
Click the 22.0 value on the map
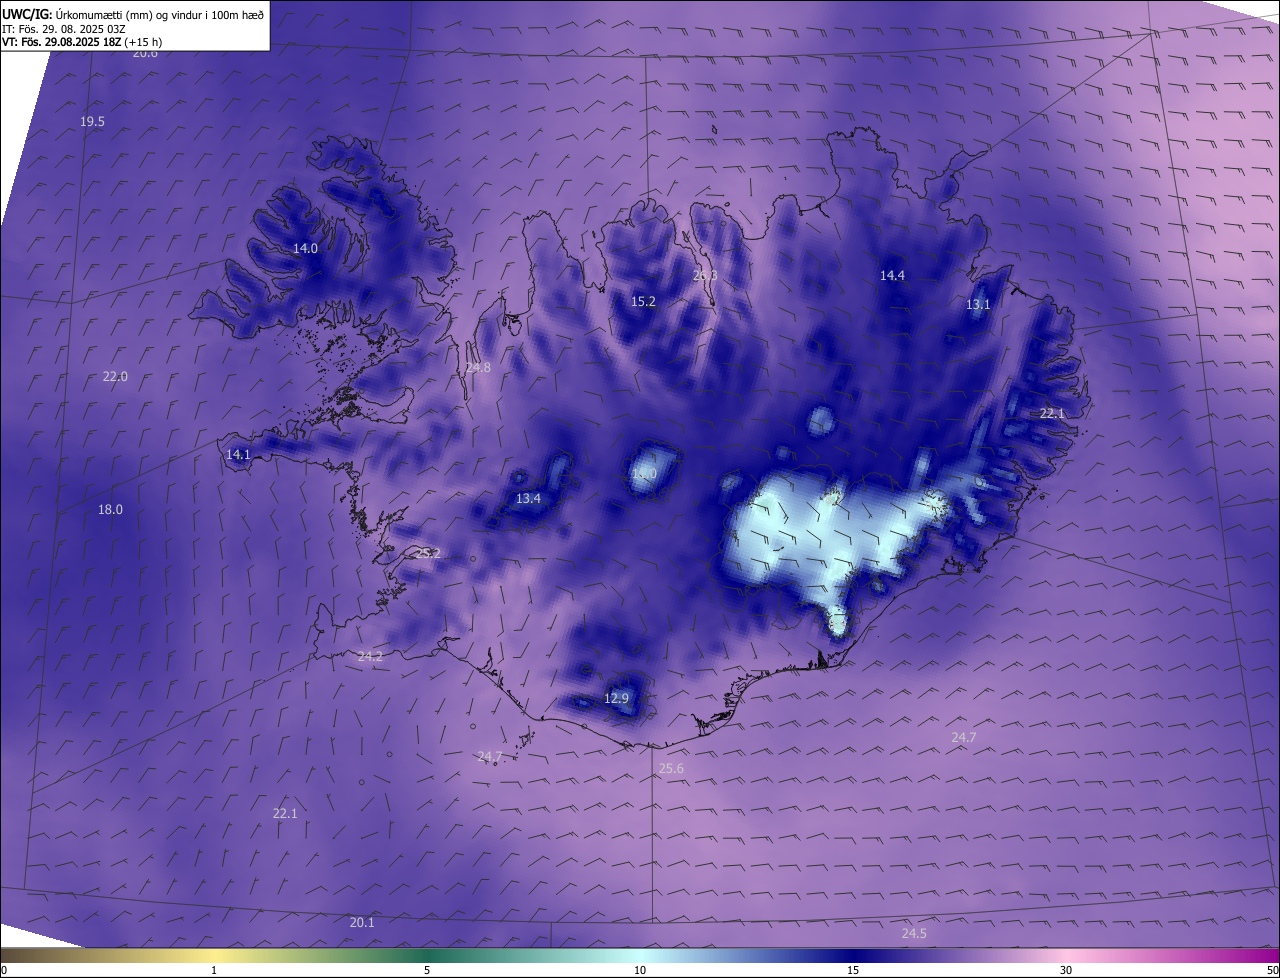[115, 377]
